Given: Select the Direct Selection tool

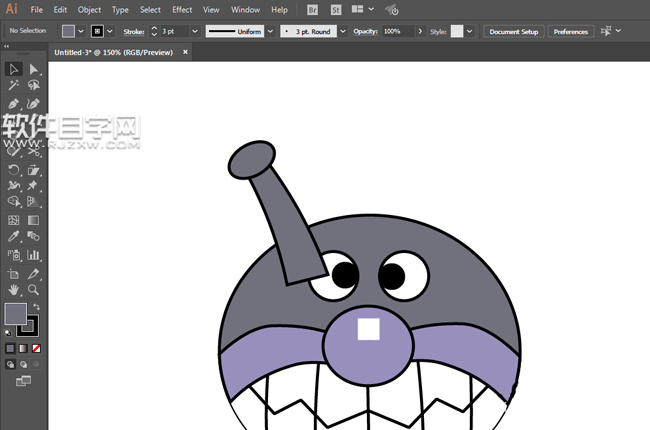Looking at the screenshot, I should coord(34,69).
